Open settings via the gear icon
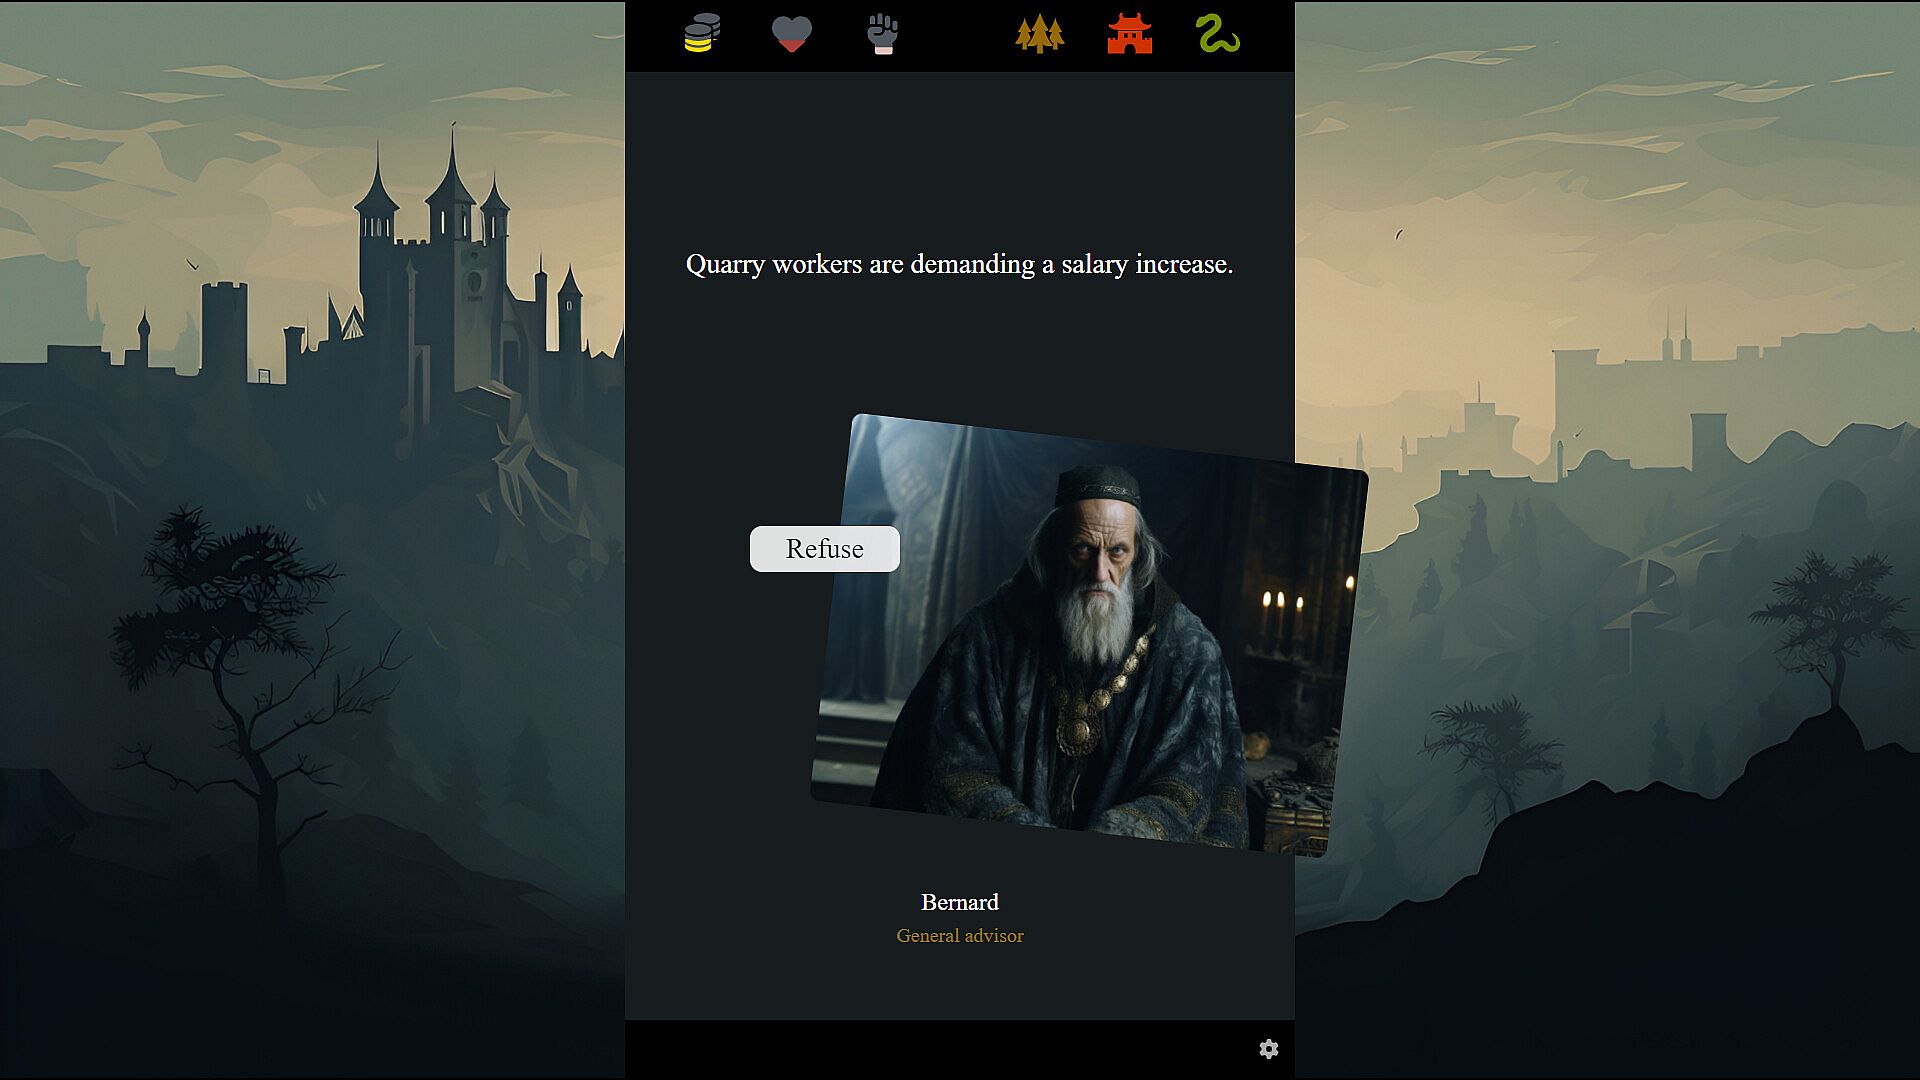Viewport: 1920px width, 1080px height. [x=1268, y=1049]
